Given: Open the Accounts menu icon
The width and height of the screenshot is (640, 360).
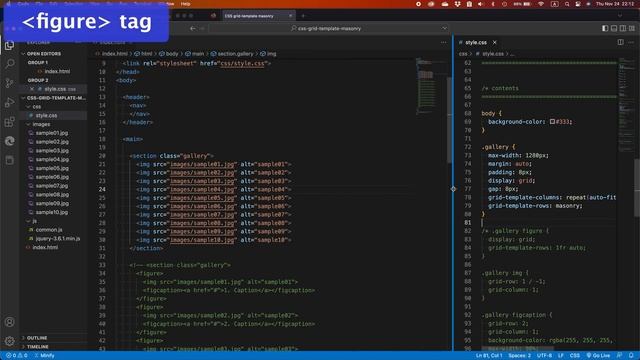Looking at the screenshot, I should click(9, 322).
